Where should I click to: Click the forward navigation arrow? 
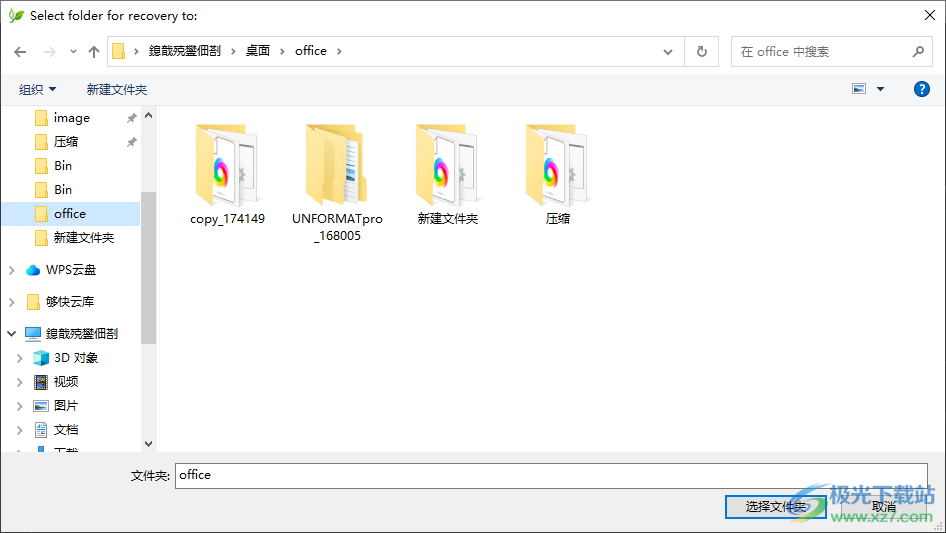point(49,52)
